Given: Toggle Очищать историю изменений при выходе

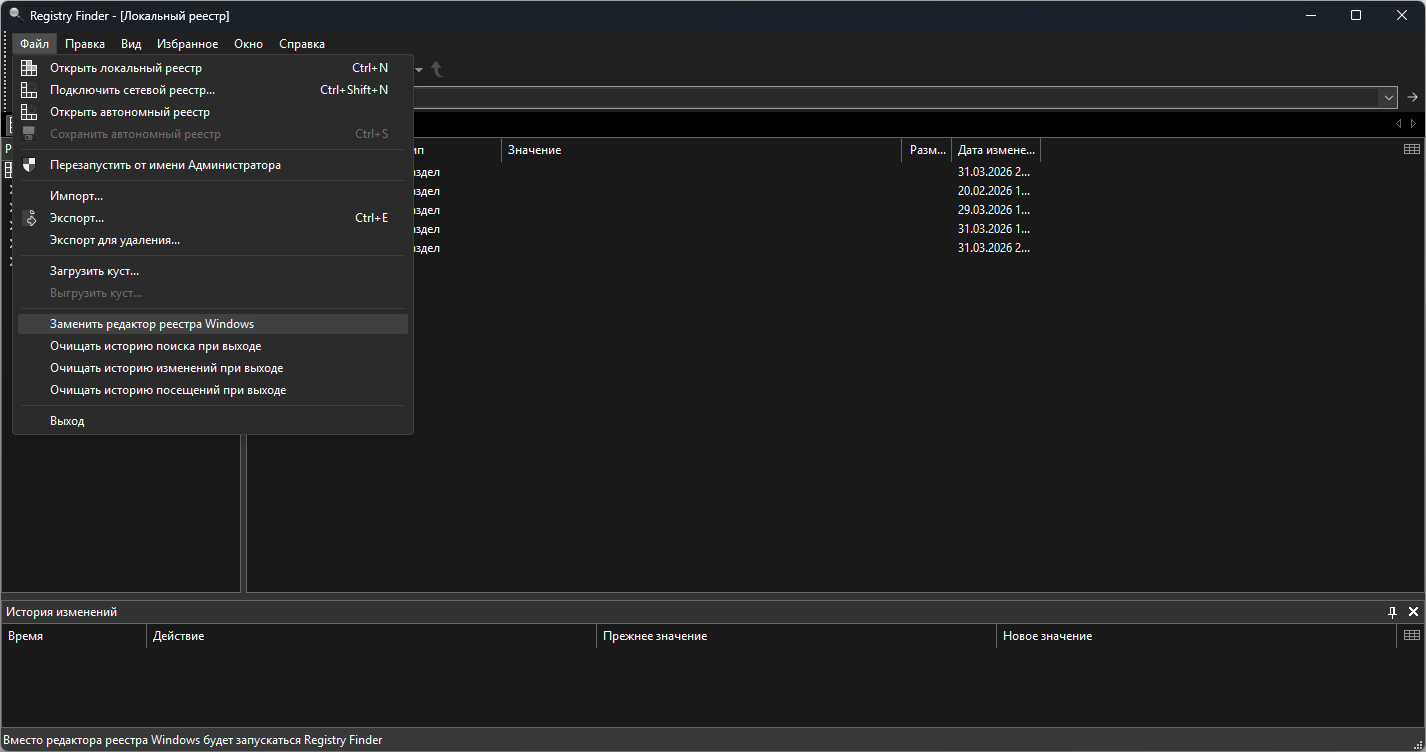Looking at the screenshot, I should [x=166, y=368].
